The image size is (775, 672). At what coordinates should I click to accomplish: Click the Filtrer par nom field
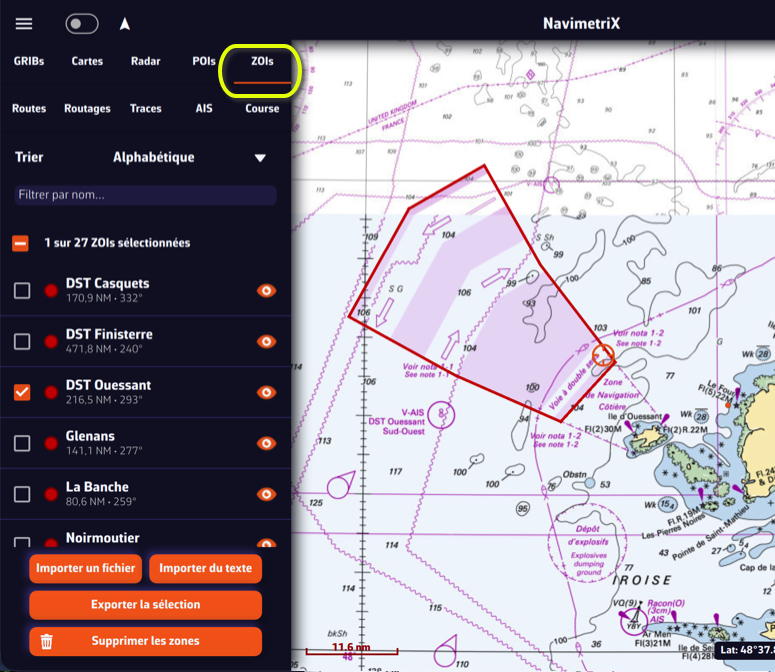tap(145, 195)
